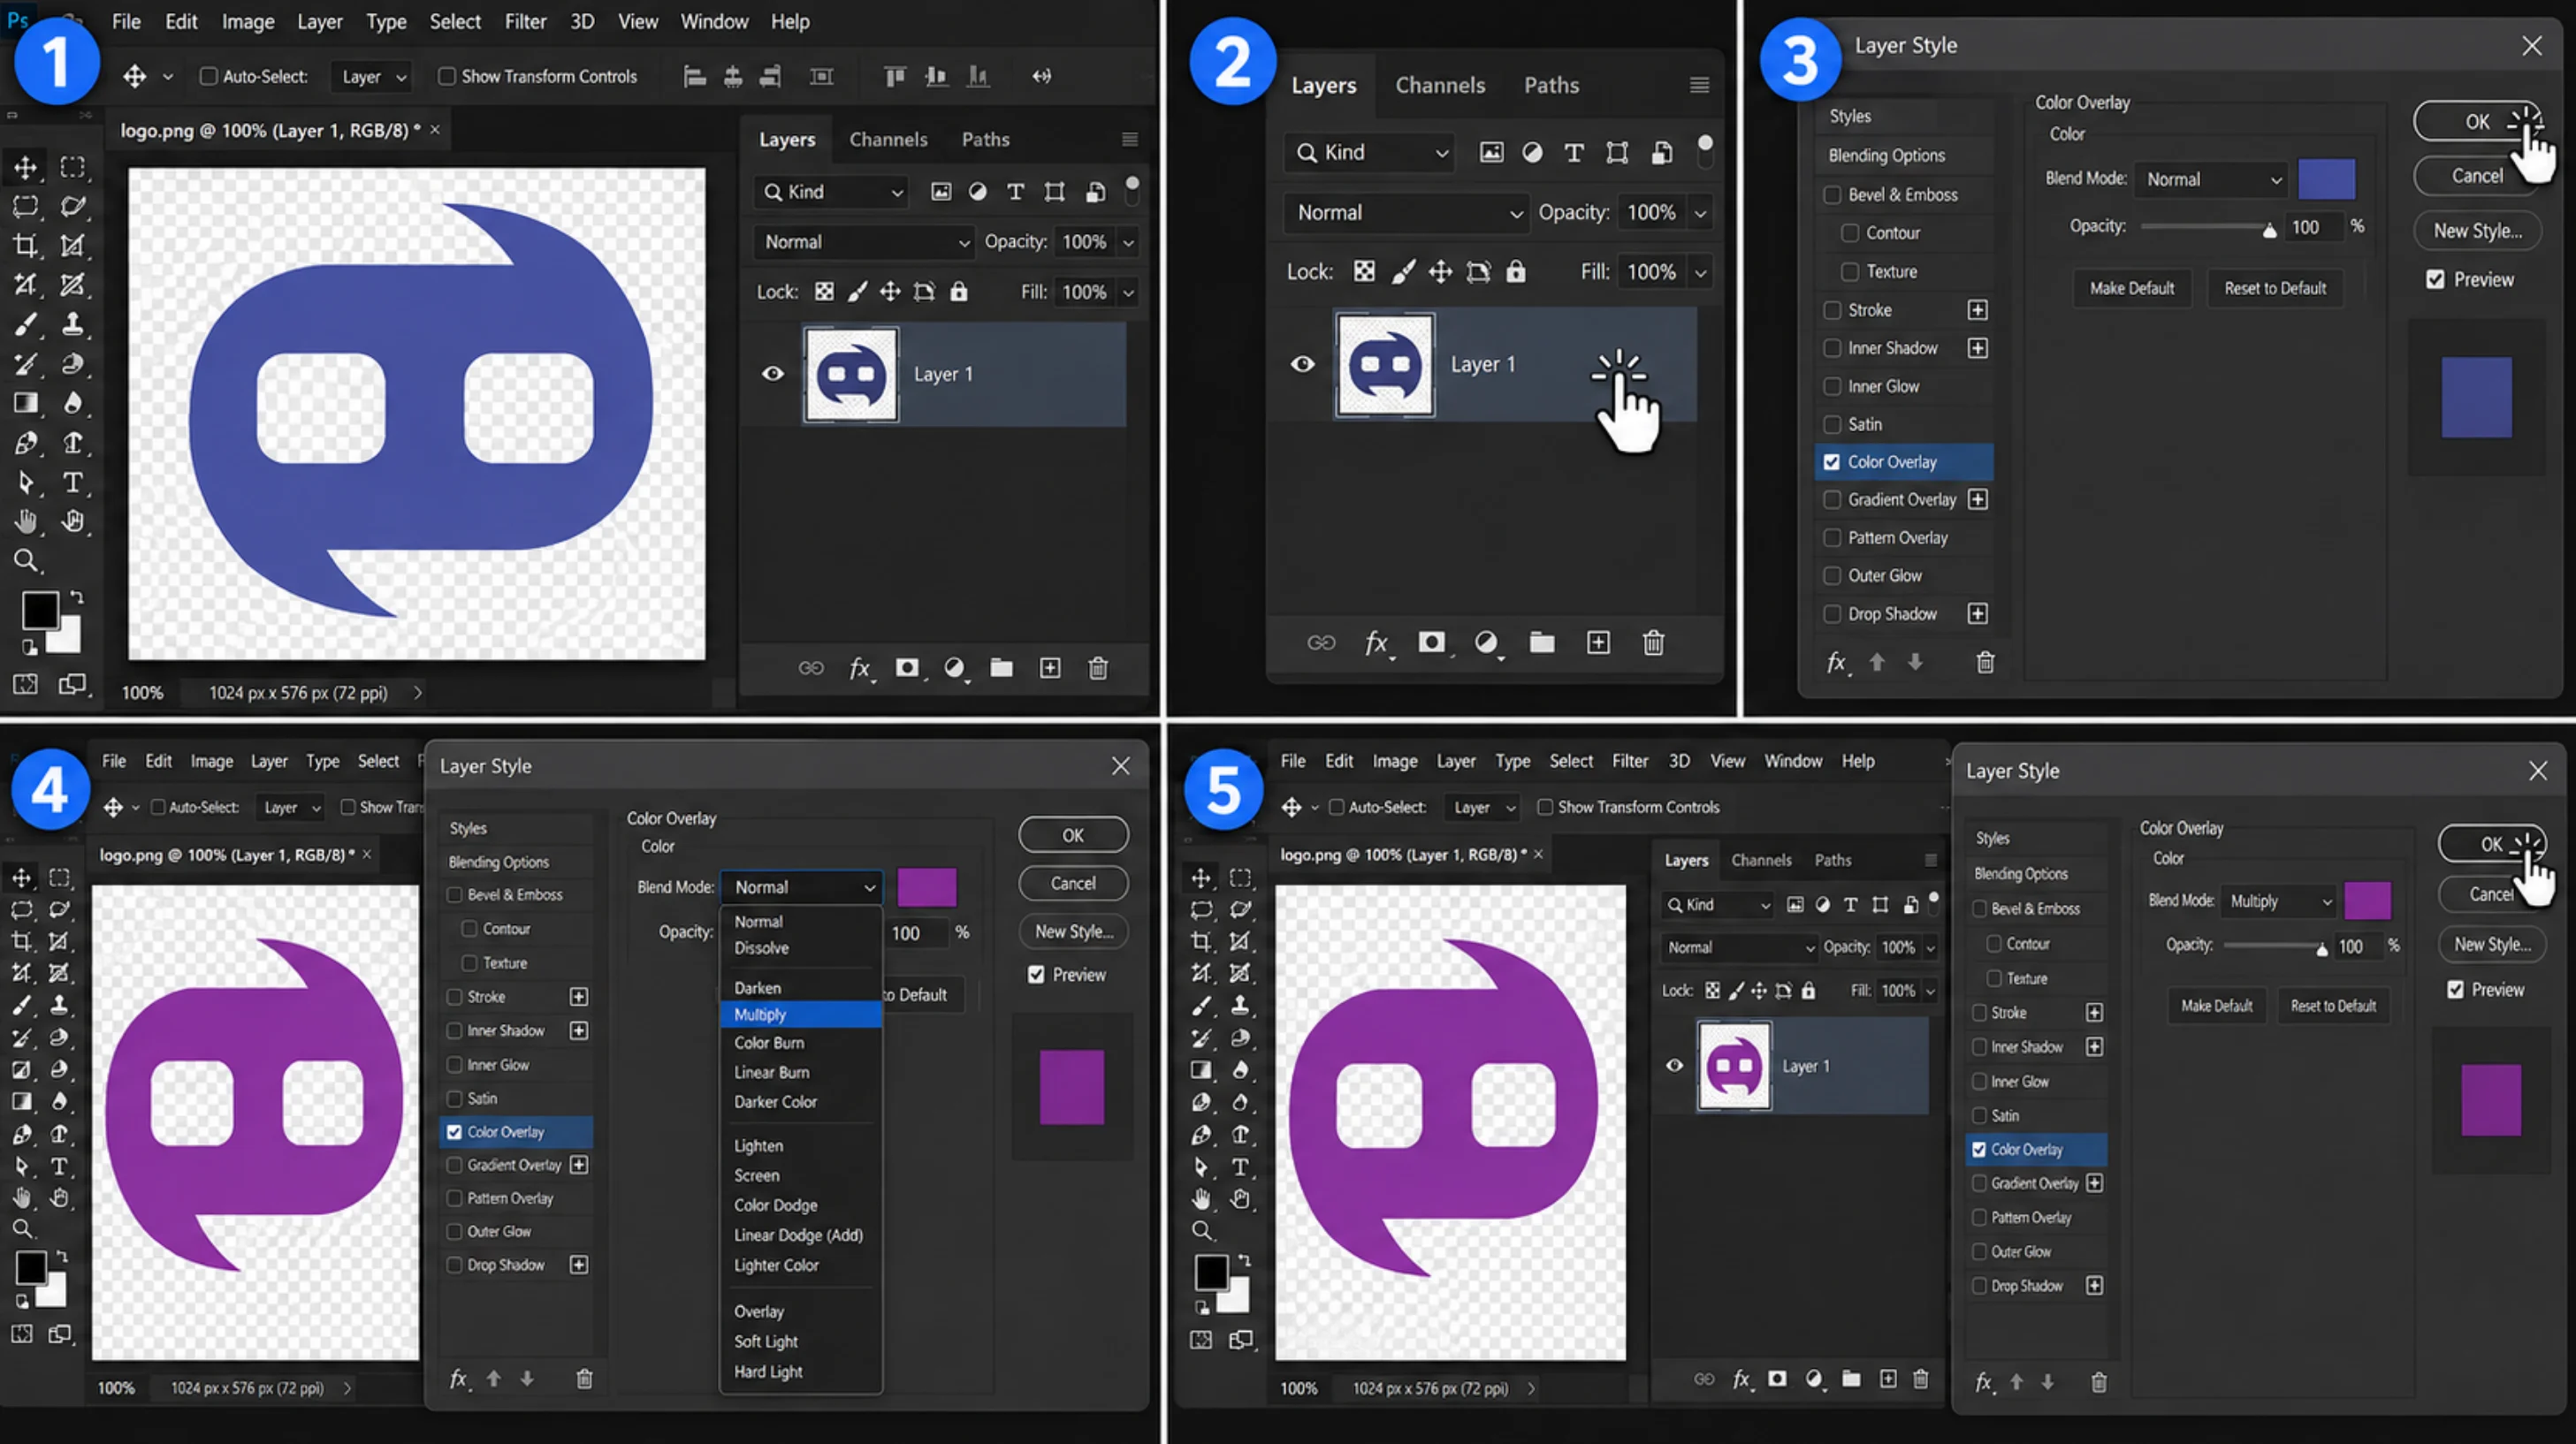This screenshot has width=2576, height=1444.
Task: Click the Cancel button in step 4 dialog
Action: click(1073, 883)
